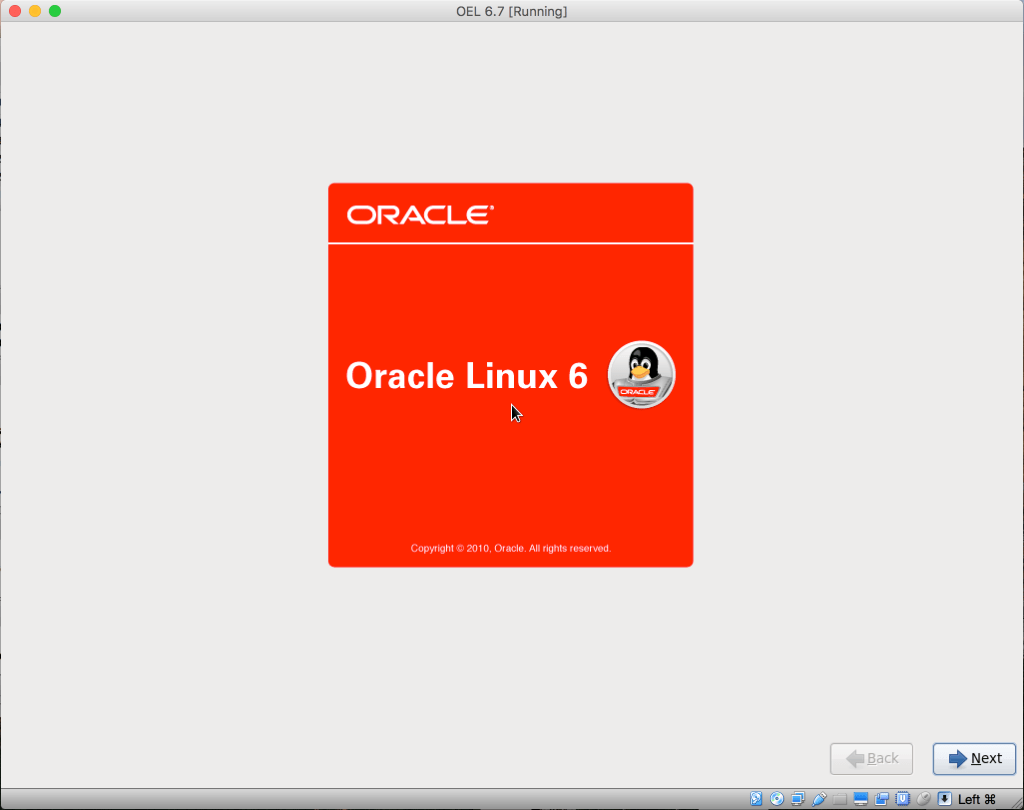
Task: Click the keyboard capture arrow status icon
Action: tap(944, 799)
